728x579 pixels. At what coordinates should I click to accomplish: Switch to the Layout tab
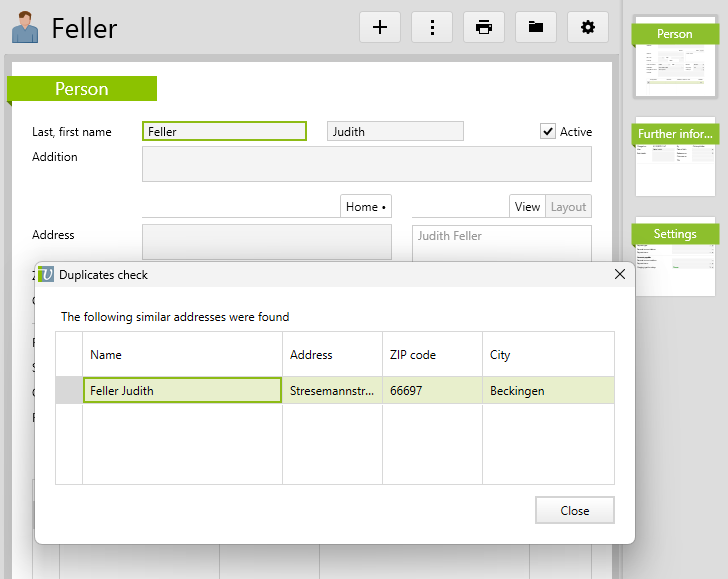coord(568,207)
